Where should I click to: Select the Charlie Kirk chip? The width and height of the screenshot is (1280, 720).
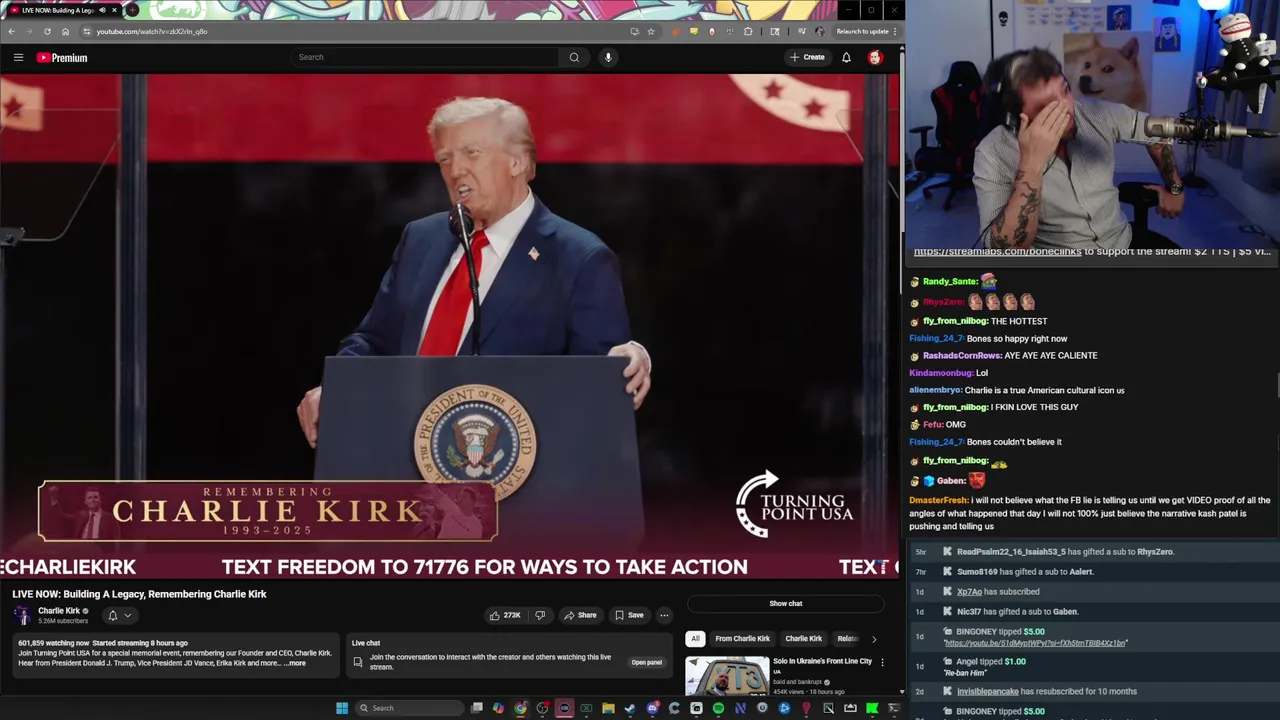[803, 638]
